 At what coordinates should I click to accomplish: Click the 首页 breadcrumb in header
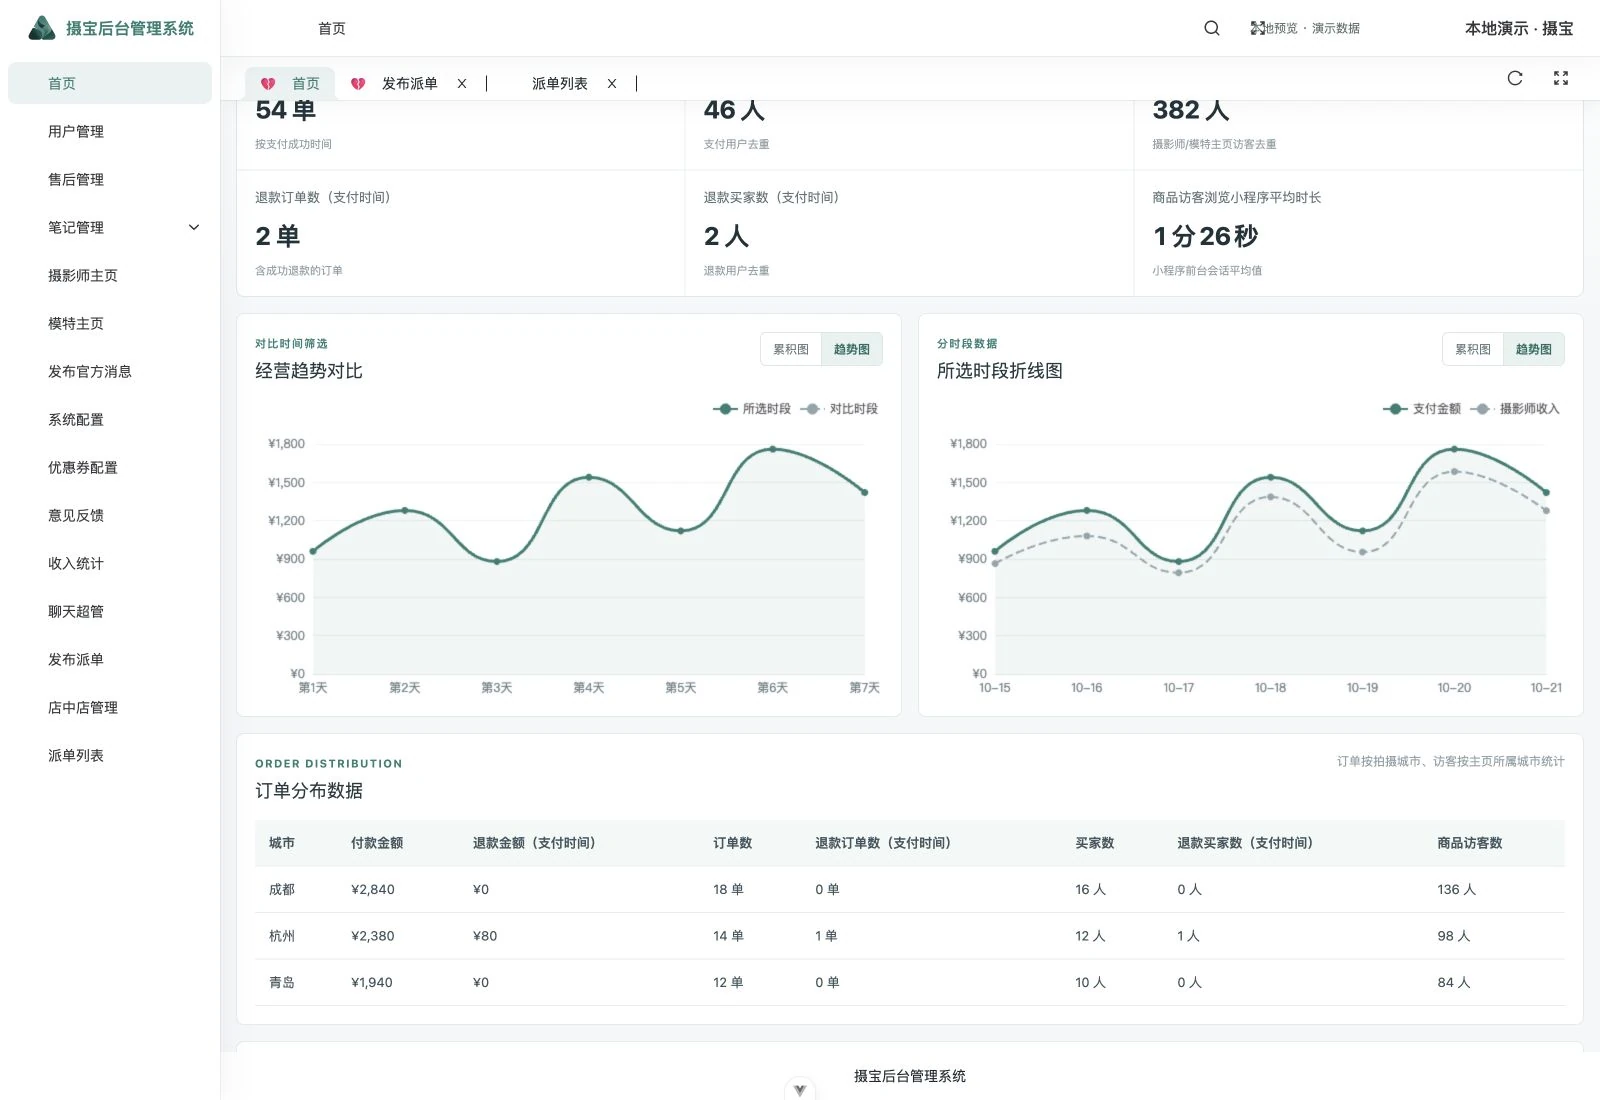pos(332,28)
